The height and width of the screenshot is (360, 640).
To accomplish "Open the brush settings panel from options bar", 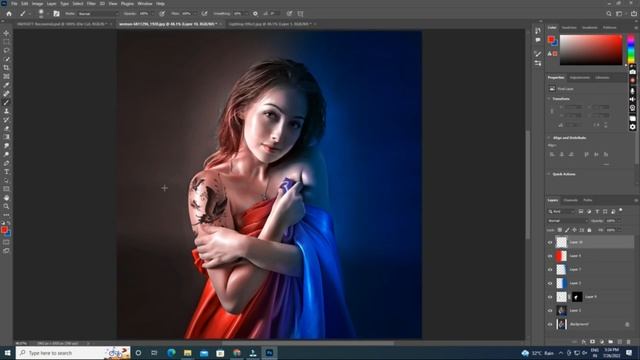I will [x=56, y=13].
